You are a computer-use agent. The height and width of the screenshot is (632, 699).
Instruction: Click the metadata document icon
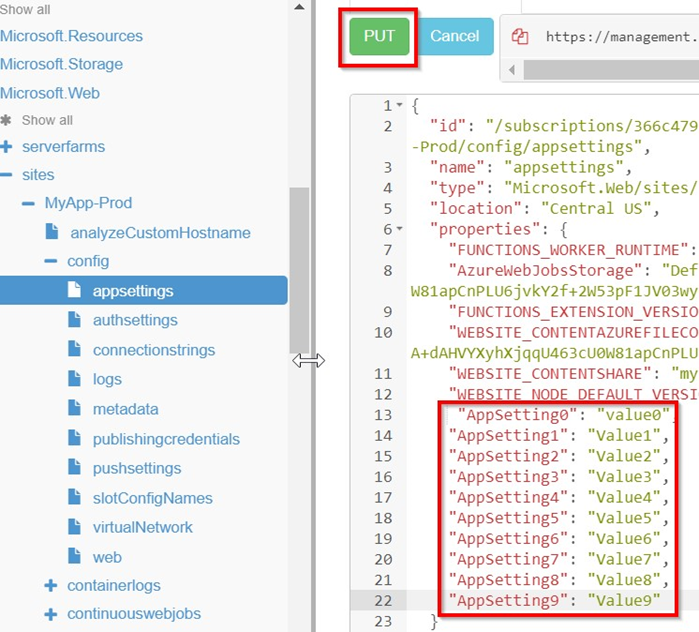(74, 409)
